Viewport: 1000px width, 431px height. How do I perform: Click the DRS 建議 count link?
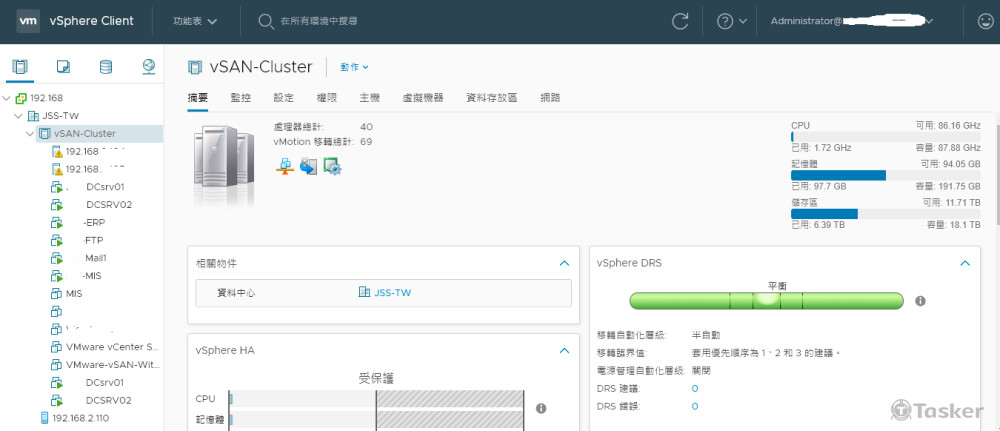tap(695, 388)
